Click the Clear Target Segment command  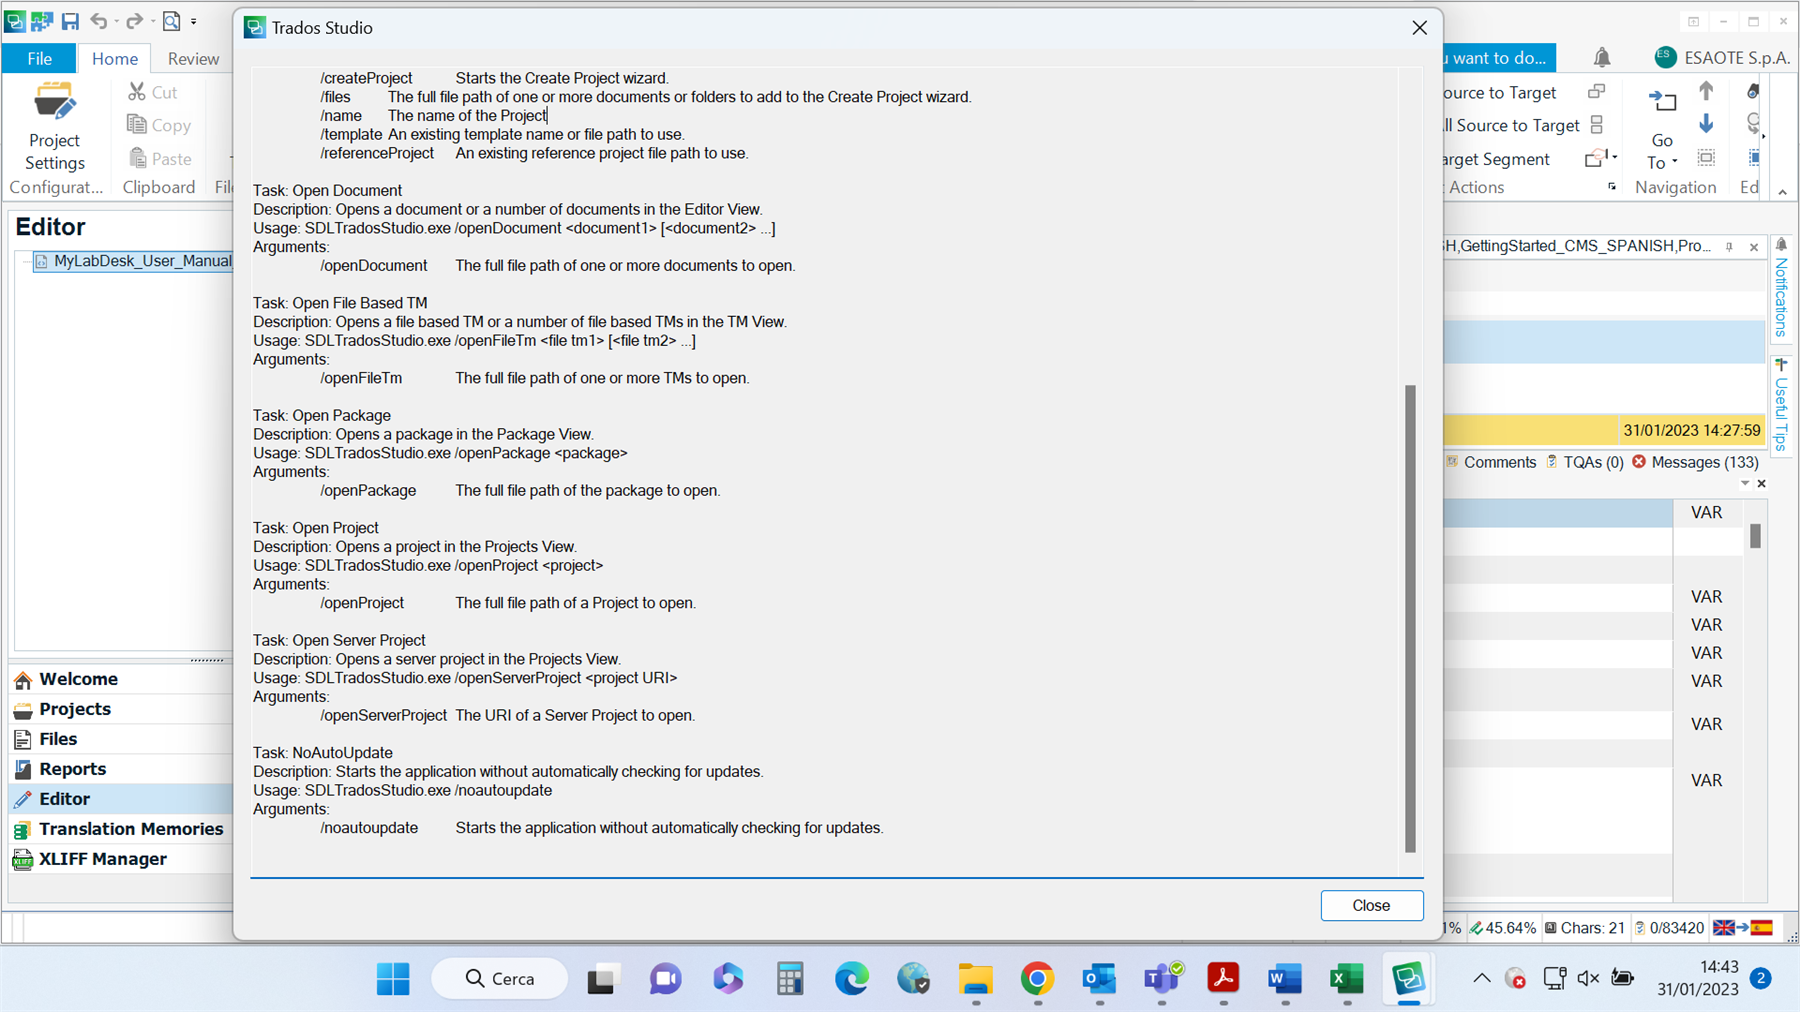coord(1497,159)
